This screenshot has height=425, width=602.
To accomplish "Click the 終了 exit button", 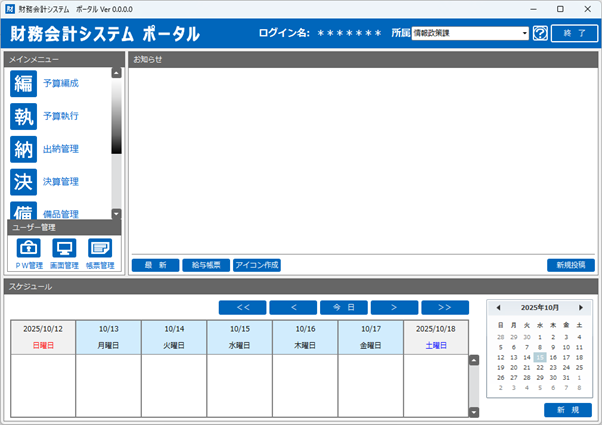I will [573, 33].
